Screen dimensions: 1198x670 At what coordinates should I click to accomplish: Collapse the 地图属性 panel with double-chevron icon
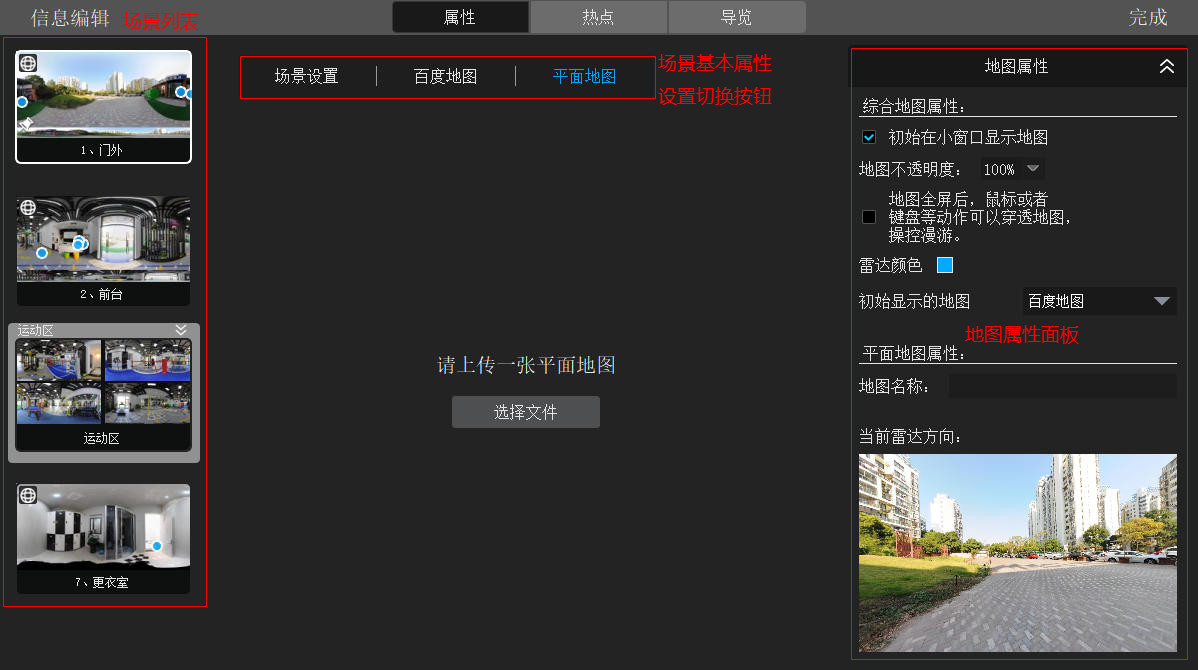1166,66
